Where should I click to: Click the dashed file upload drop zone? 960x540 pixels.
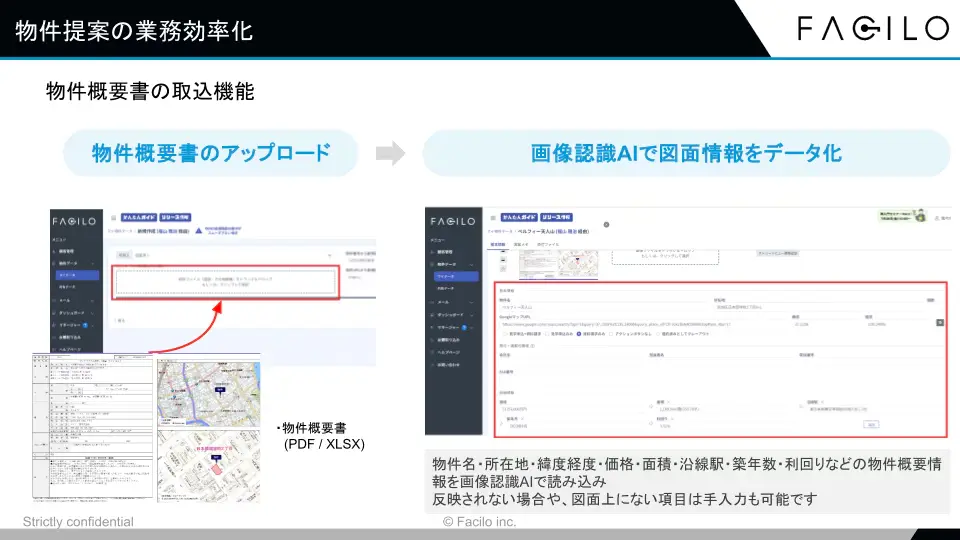[x=227, y=281]
